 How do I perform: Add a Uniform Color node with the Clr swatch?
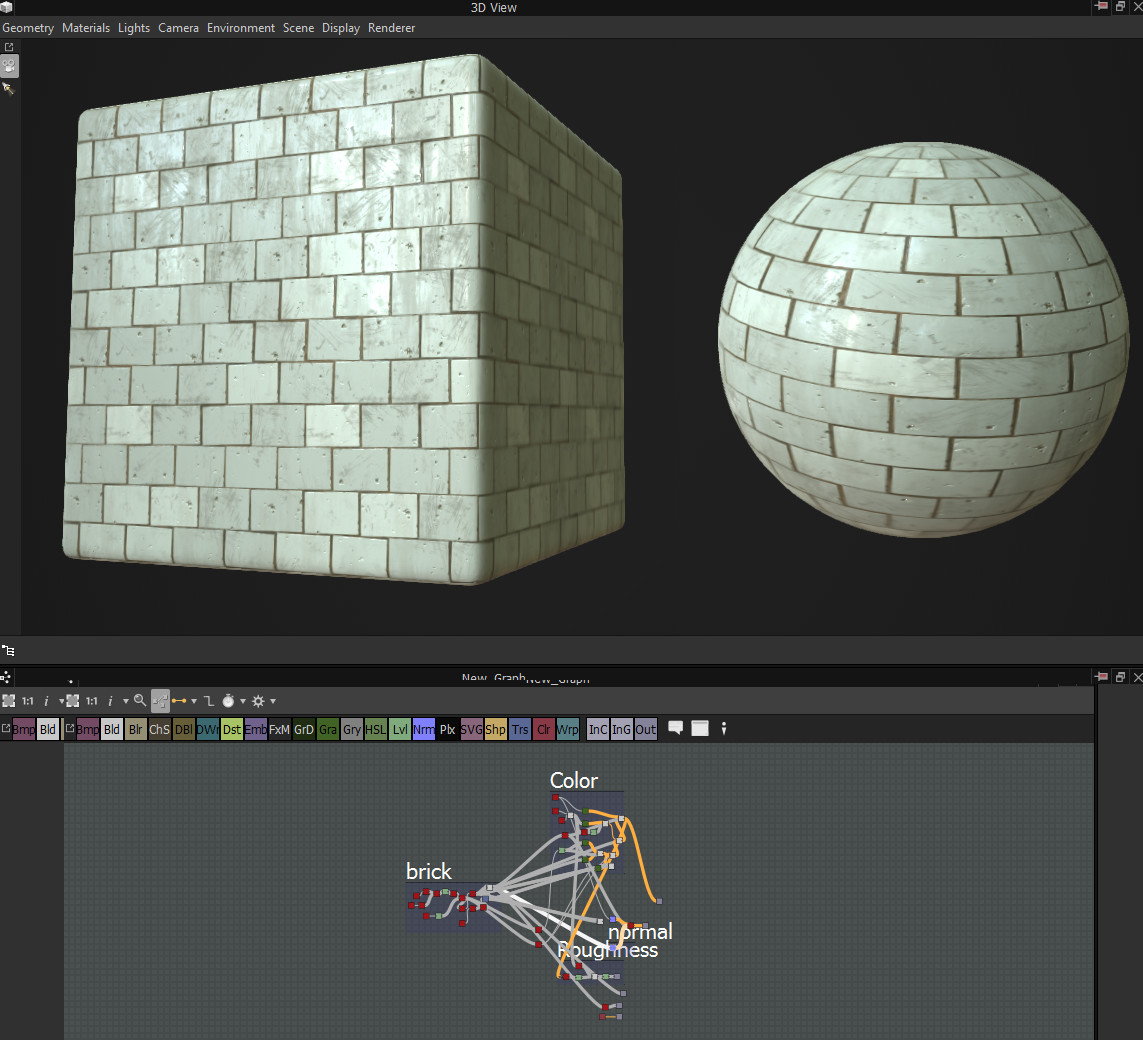[543, 729]
